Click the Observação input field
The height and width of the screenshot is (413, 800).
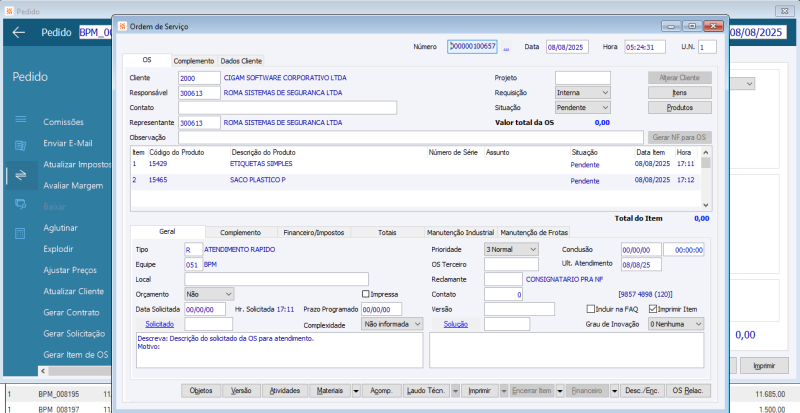[411, 137]
